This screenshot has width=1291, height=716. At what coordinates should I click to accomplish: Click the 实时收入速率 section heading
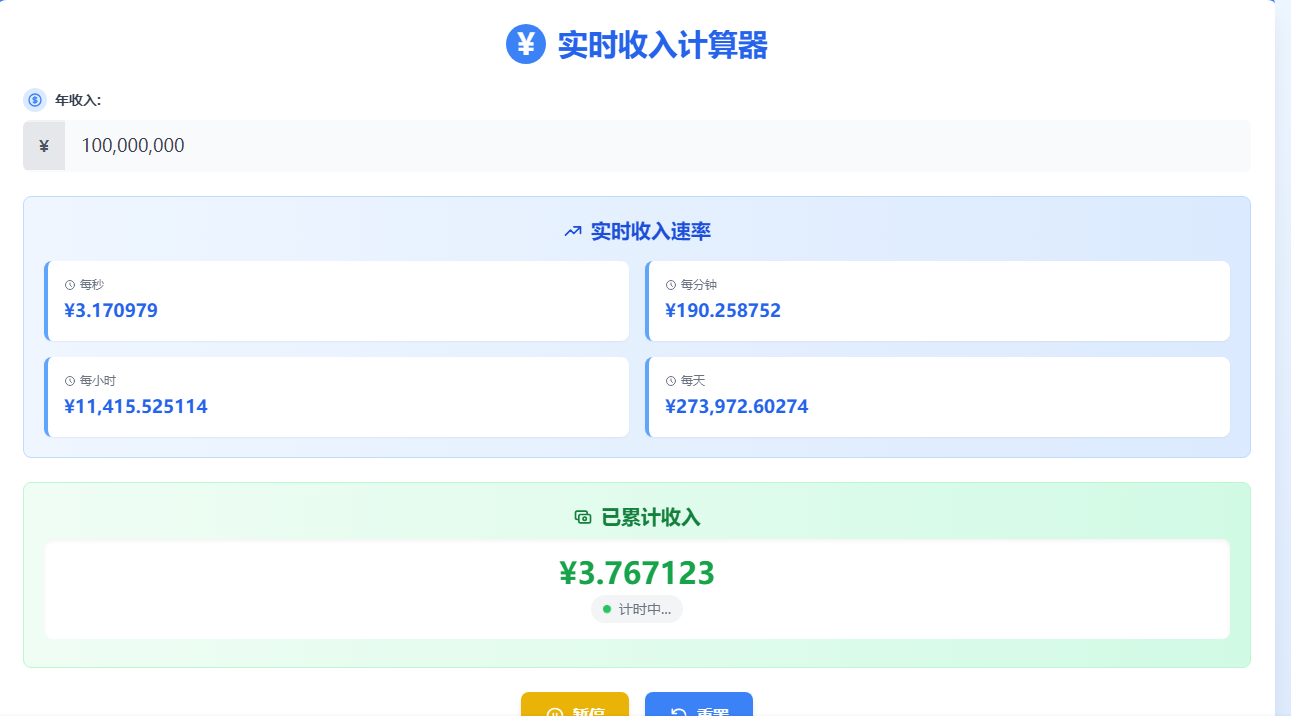pyautogui.click(x=651, y=232)
